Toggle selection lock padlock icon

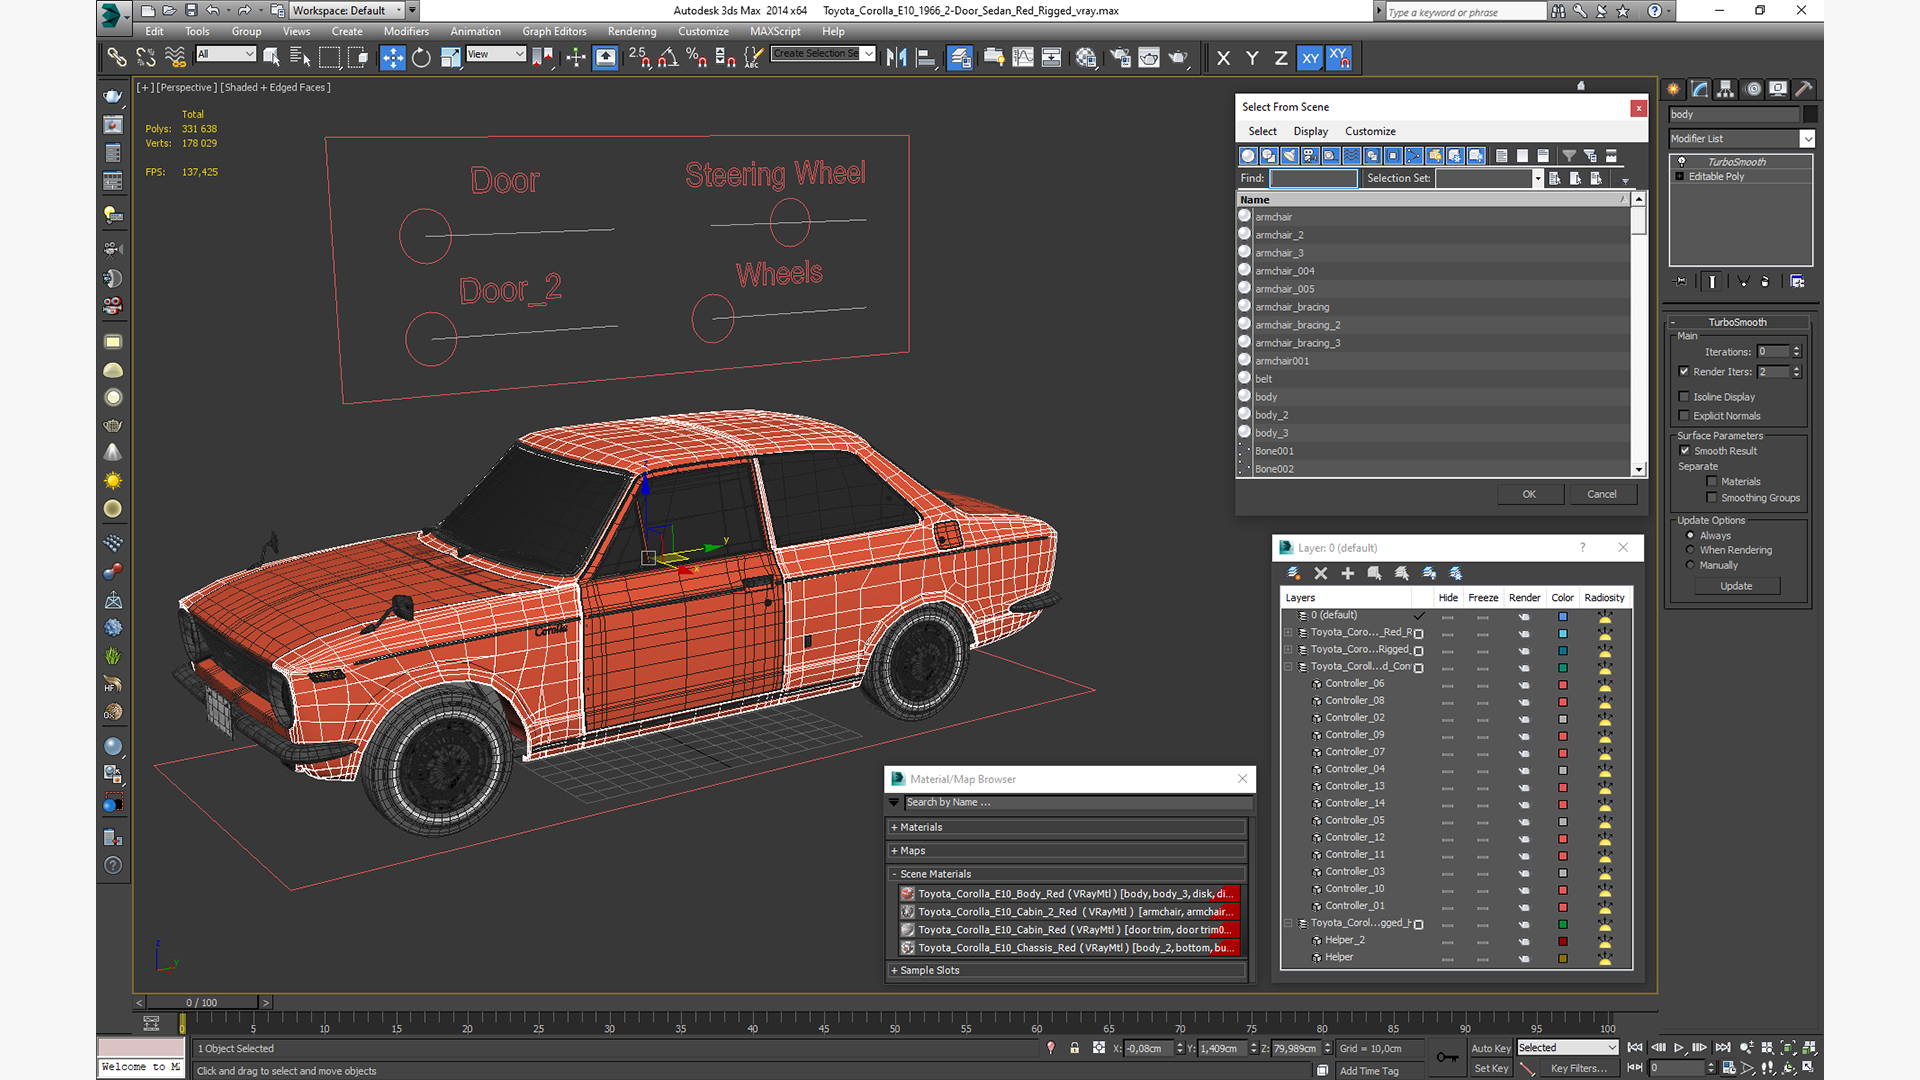[1075, 1048]
